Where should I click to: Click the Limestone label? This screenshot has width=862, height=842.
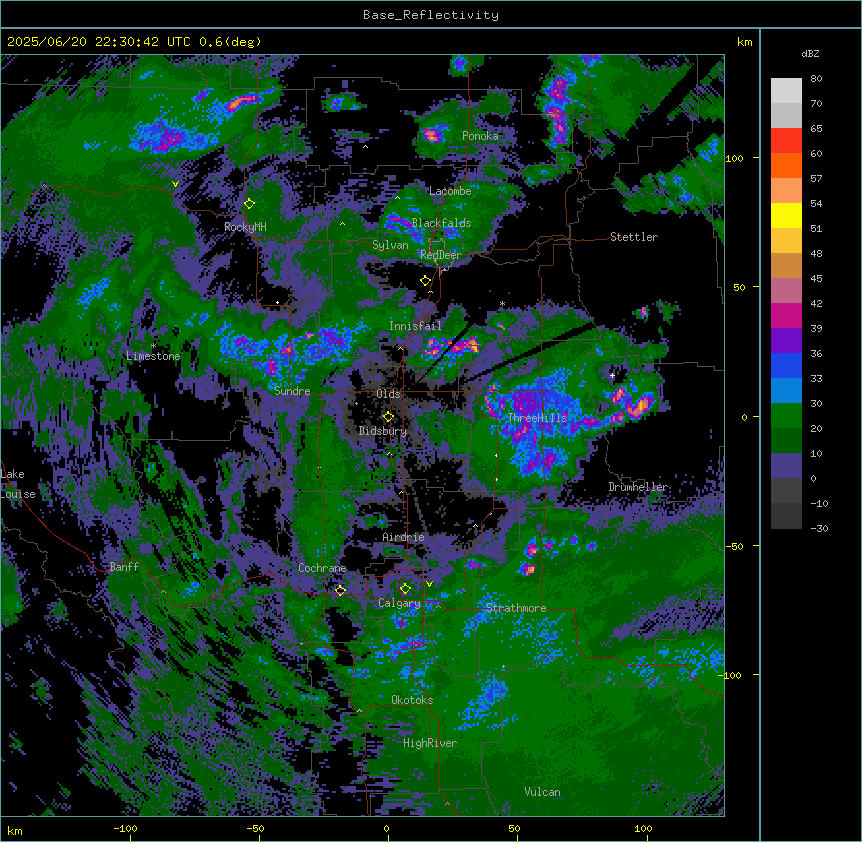click(153, 356)
